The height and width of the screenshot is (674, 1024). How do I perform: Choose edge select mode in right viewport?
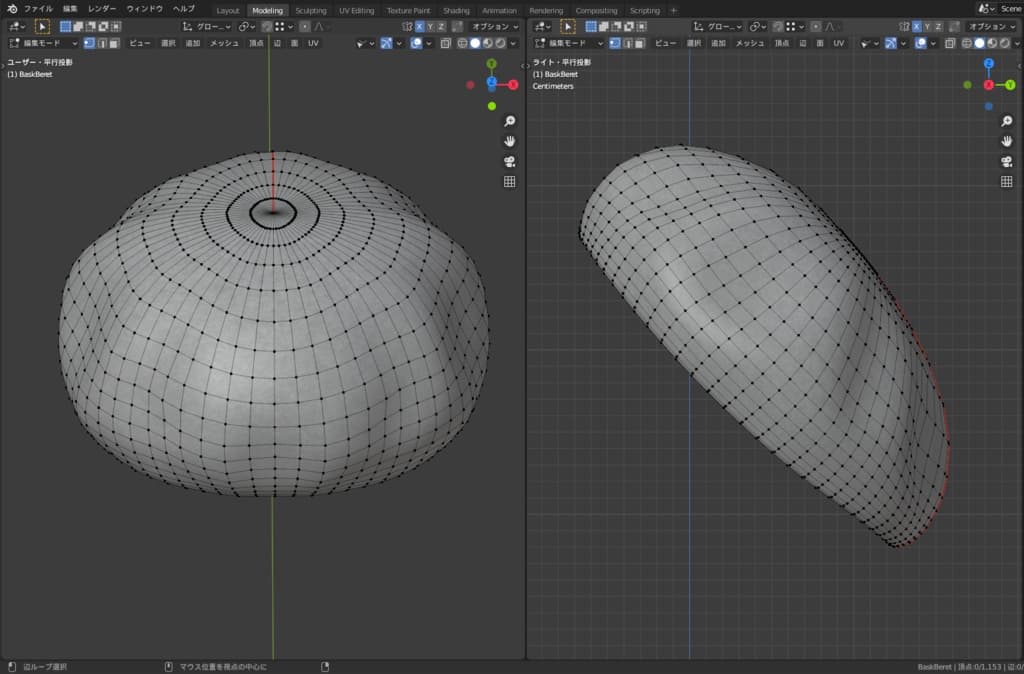point(626,43)
